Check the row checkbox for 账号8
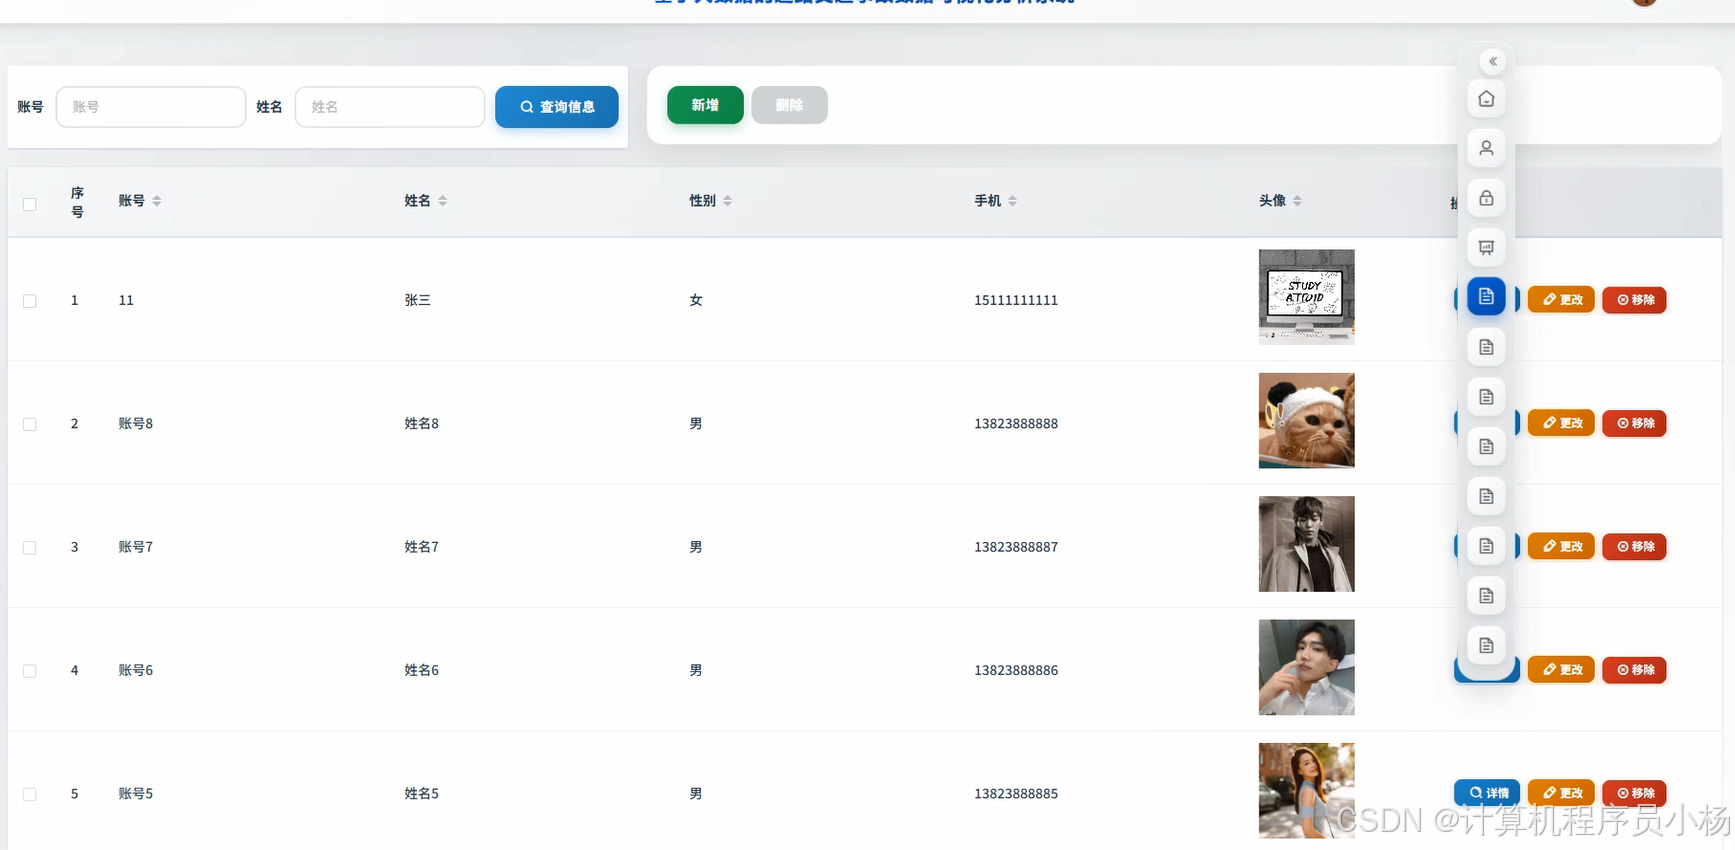 pyautogui.click(x=30, y=424)
